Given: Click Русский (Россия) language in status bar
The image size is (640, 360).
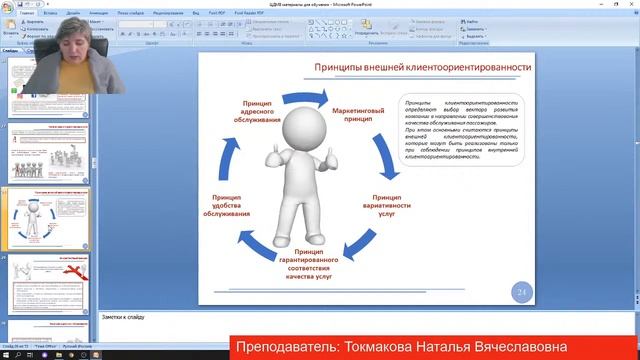Looking at the screenshot, I should (77, 346).
